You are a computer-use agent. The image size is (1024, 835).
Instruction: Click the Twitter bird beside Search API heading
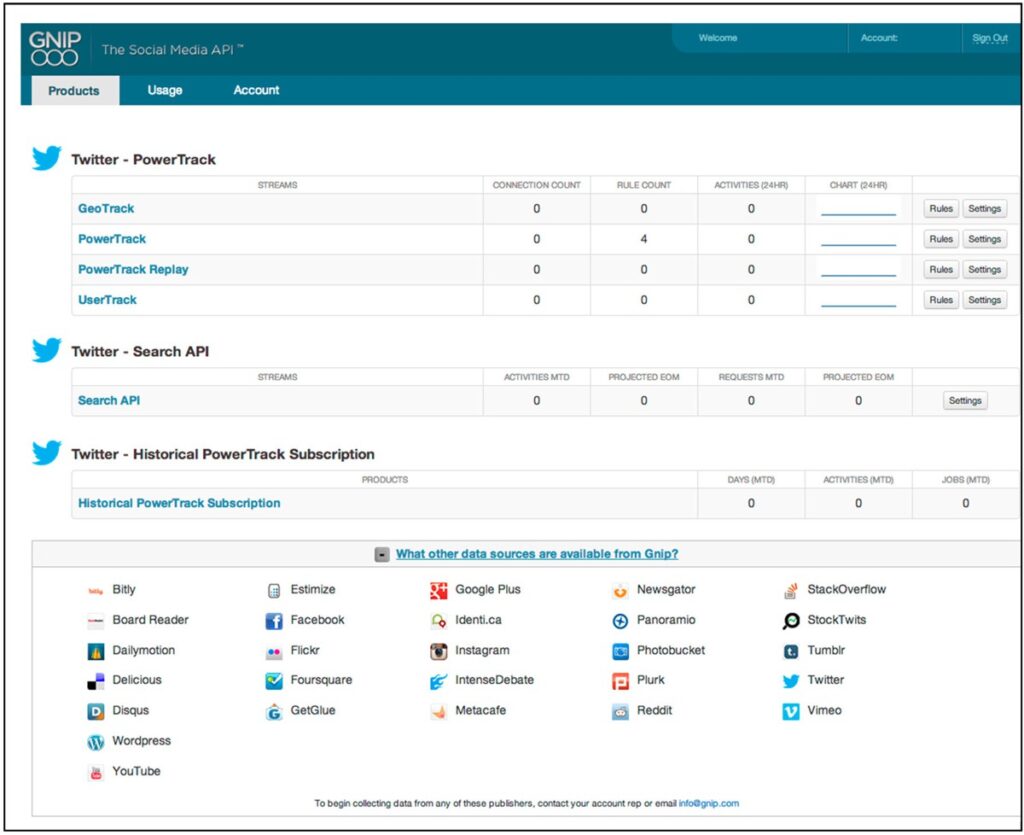[x=46, y=350]
